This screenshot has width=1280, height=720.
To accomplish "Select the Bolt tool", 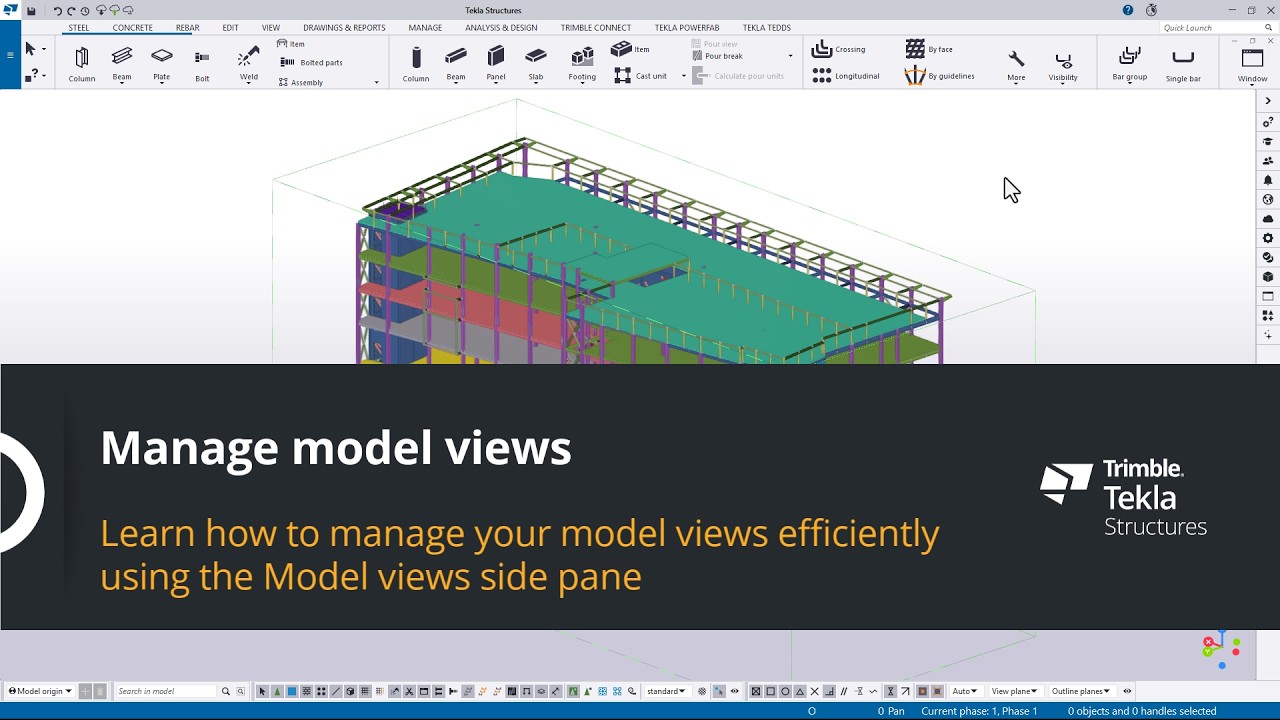I will (x=202, y=64).
